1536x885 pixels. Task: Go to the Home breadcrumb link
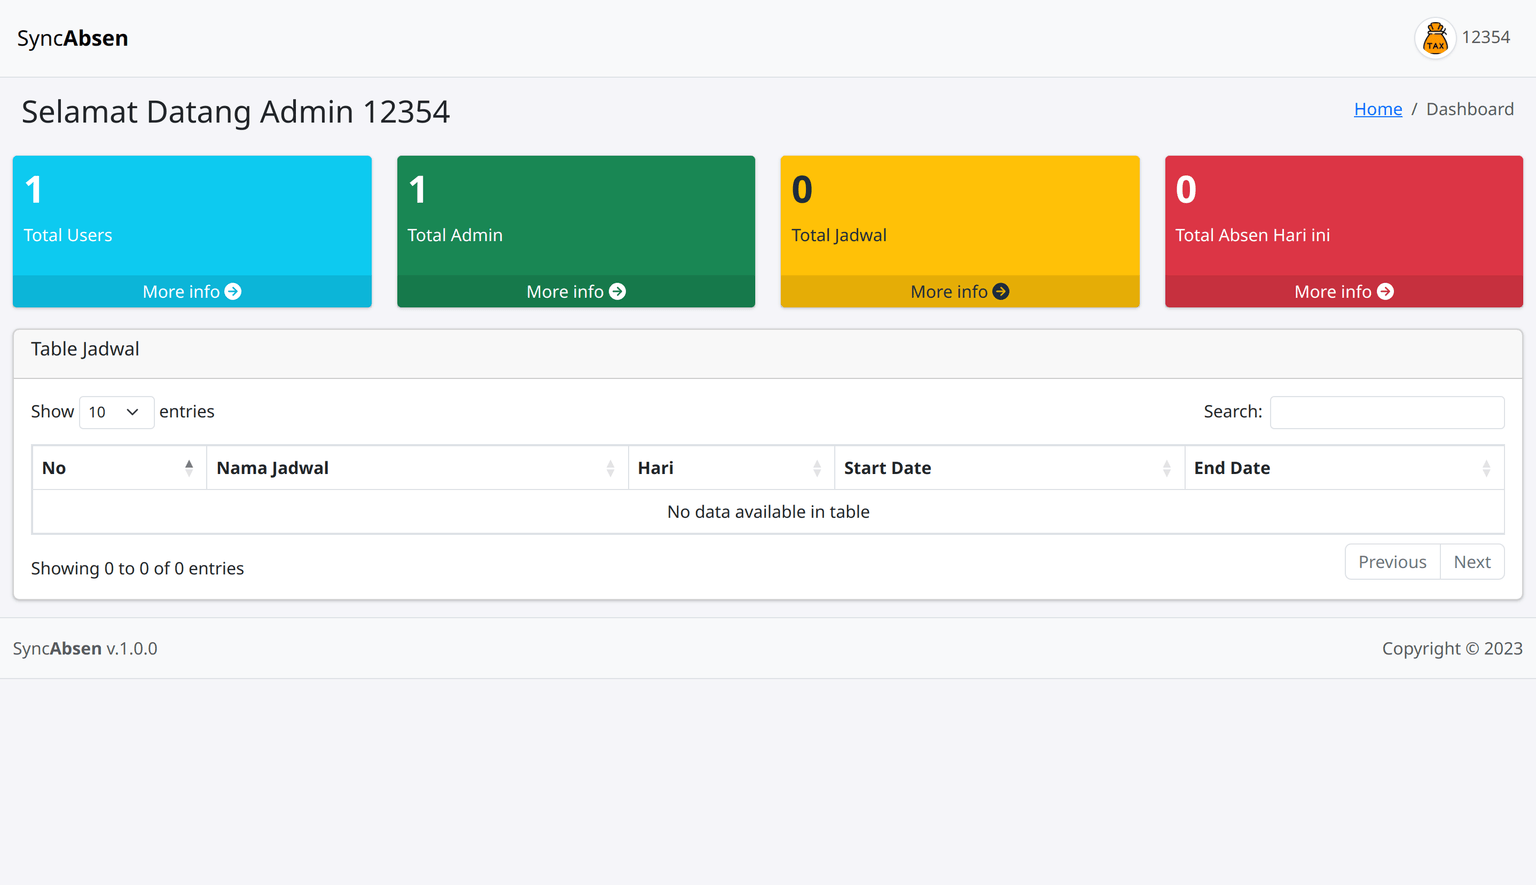pos(1377,109)
